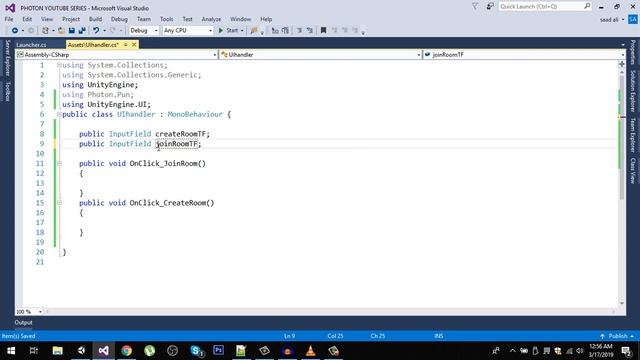Open the Analyze menu
Image resolution: width=640 pixels, height=360 pixels.
pos(211,19)
